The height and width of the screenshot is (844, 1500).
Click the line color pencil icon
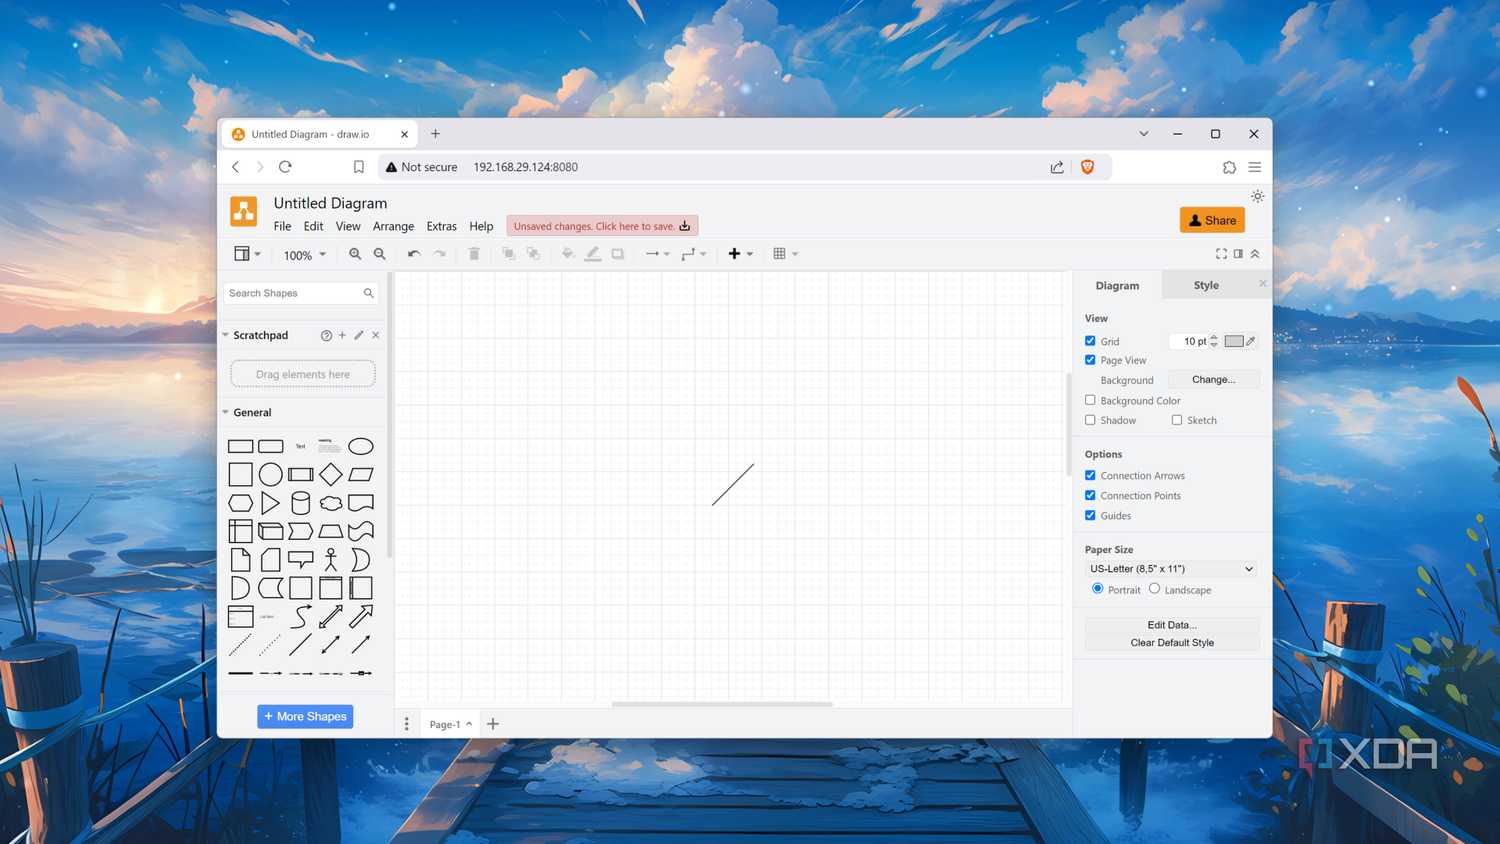593,254
